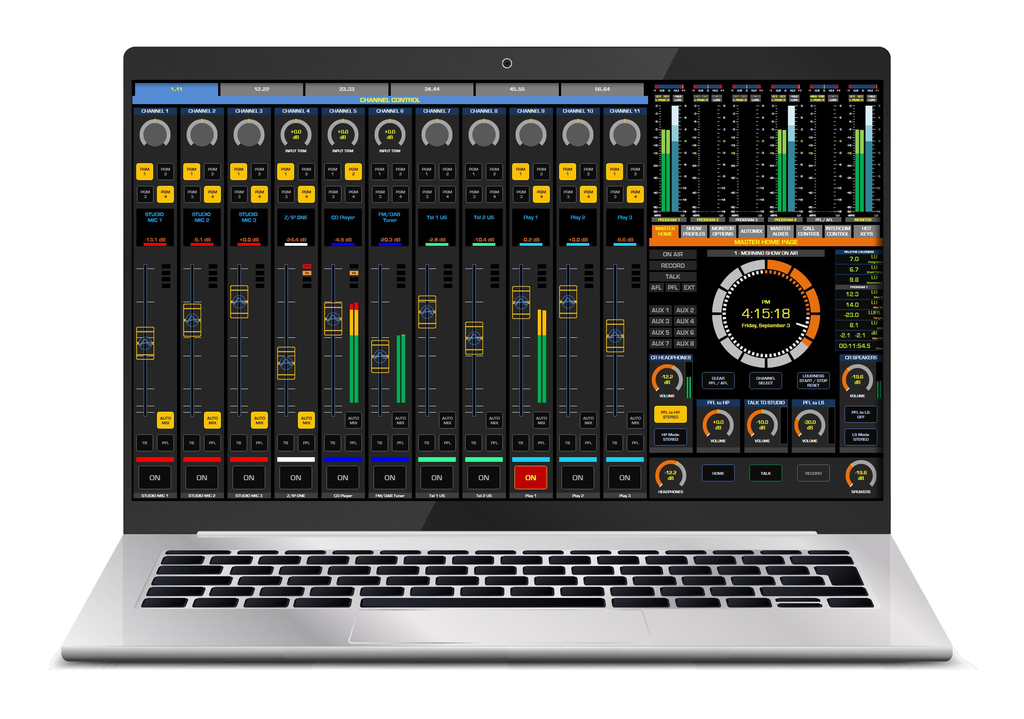Image resolution: width=1024 pixels, height=719 pixels.
Task: Click the Channel 1 fader handle
Action: tap(145, 343)
